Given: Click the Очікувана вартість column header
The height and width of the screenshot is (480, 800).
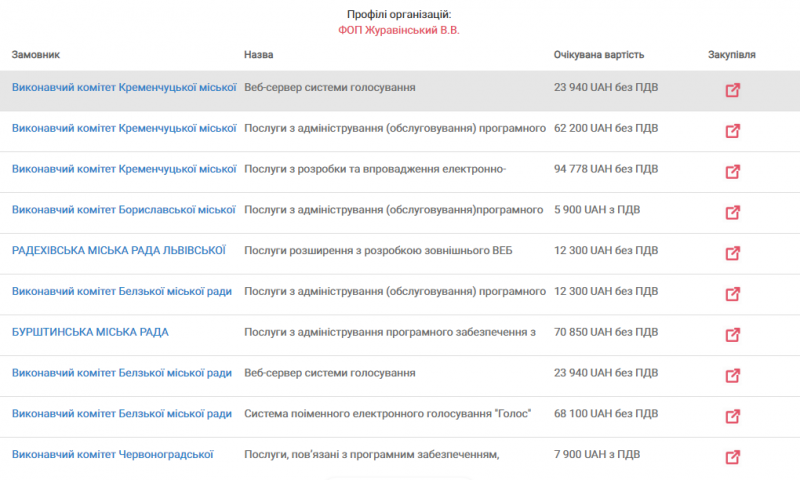Looking at the screenshot, I should pos(599,55).
